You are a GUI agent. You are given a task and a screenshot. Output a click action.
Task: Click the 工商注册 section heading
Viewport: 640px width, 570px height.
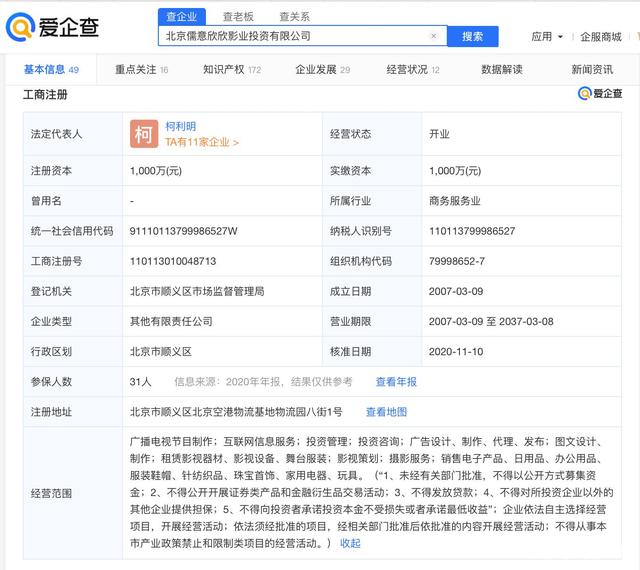(x=45, y=95)
